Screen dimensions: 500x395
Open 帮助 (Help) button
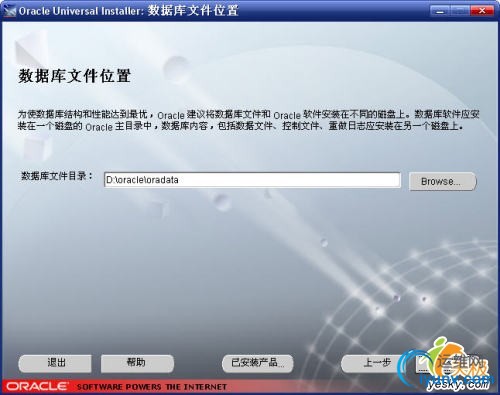(x=137, y=363)
